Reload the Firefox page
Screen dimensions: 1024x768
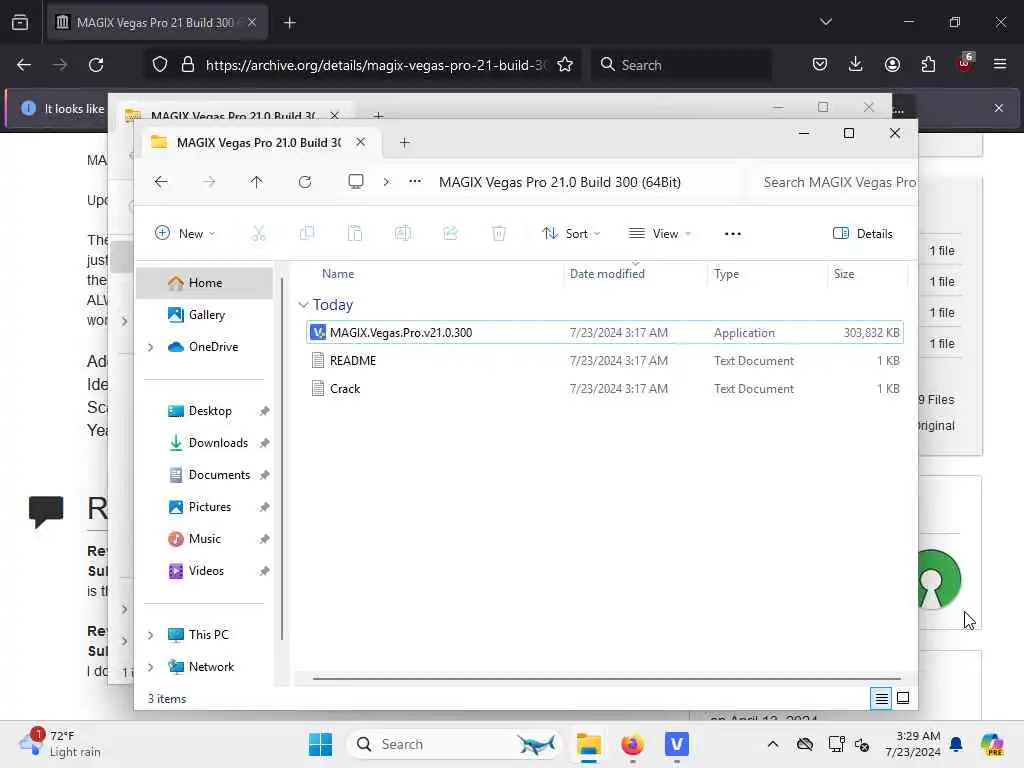click(96, 65)
